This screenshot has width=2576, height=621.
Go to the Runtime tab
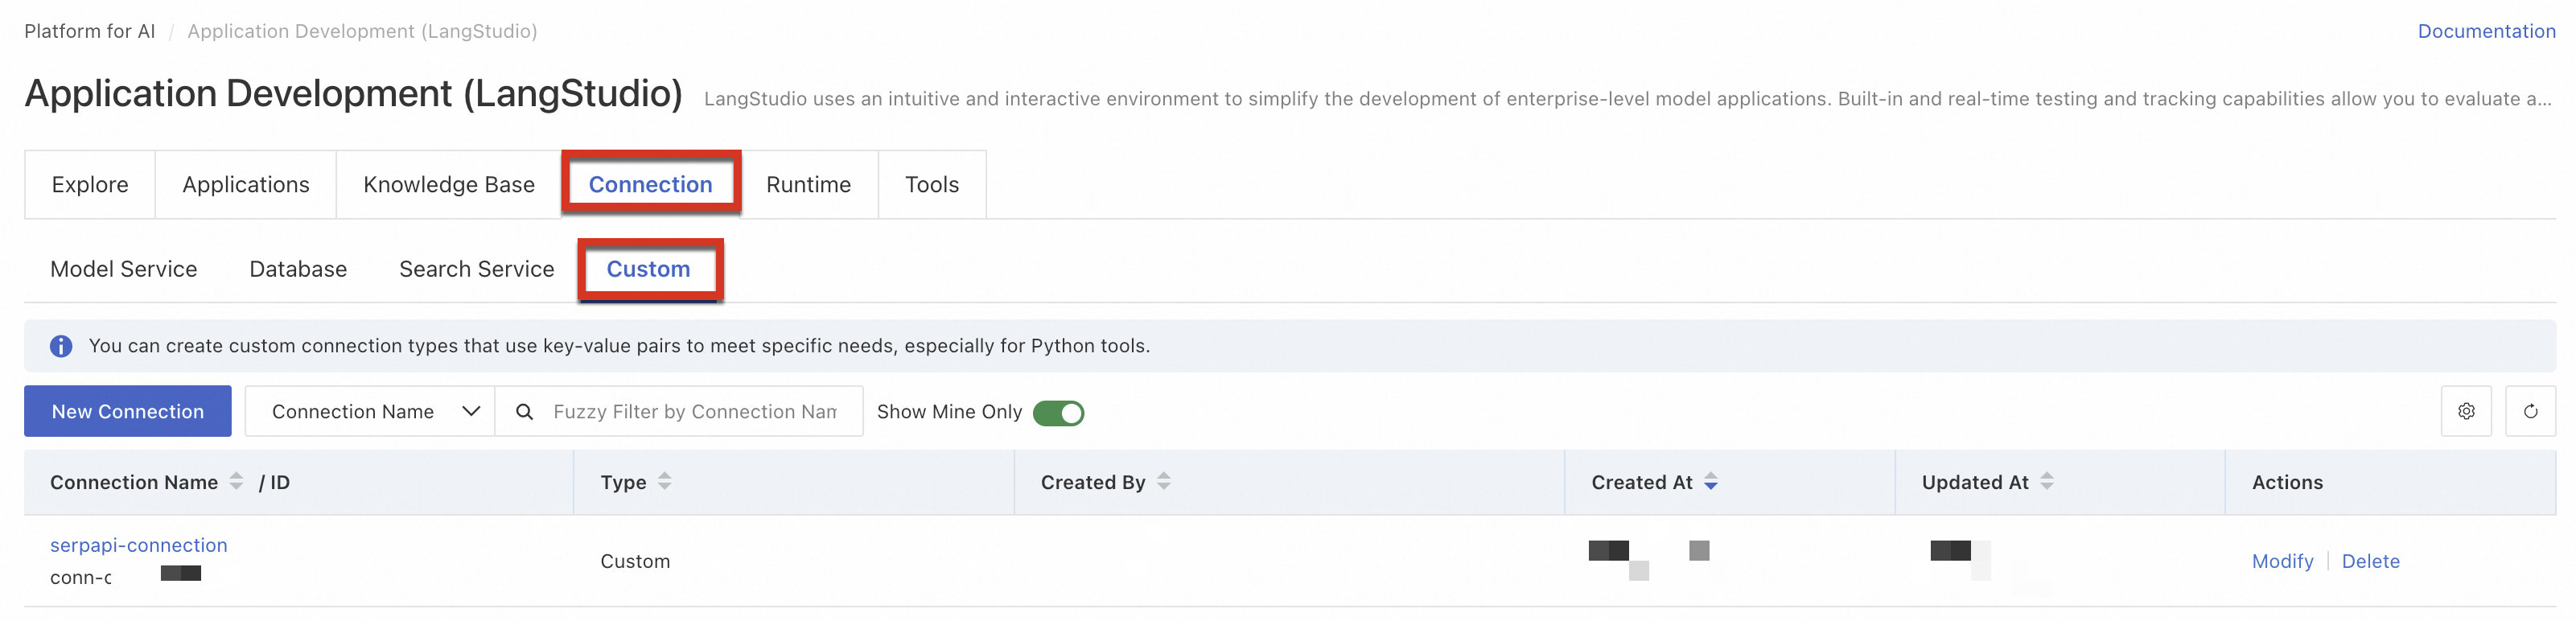[809, 184]
